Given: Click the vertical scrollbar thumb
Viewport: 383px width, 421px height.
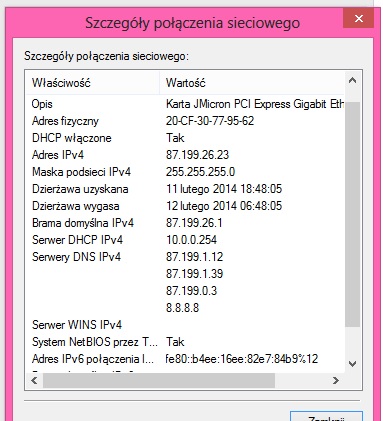Looking at the screenshot, I should [x=352, y=214].
